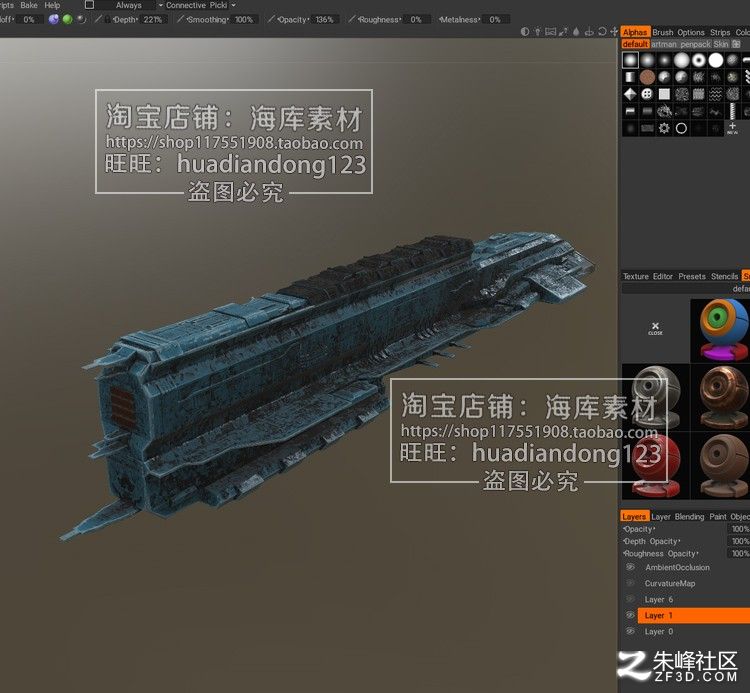
Task: Open the Bake menu
Action: pos(29,5)
